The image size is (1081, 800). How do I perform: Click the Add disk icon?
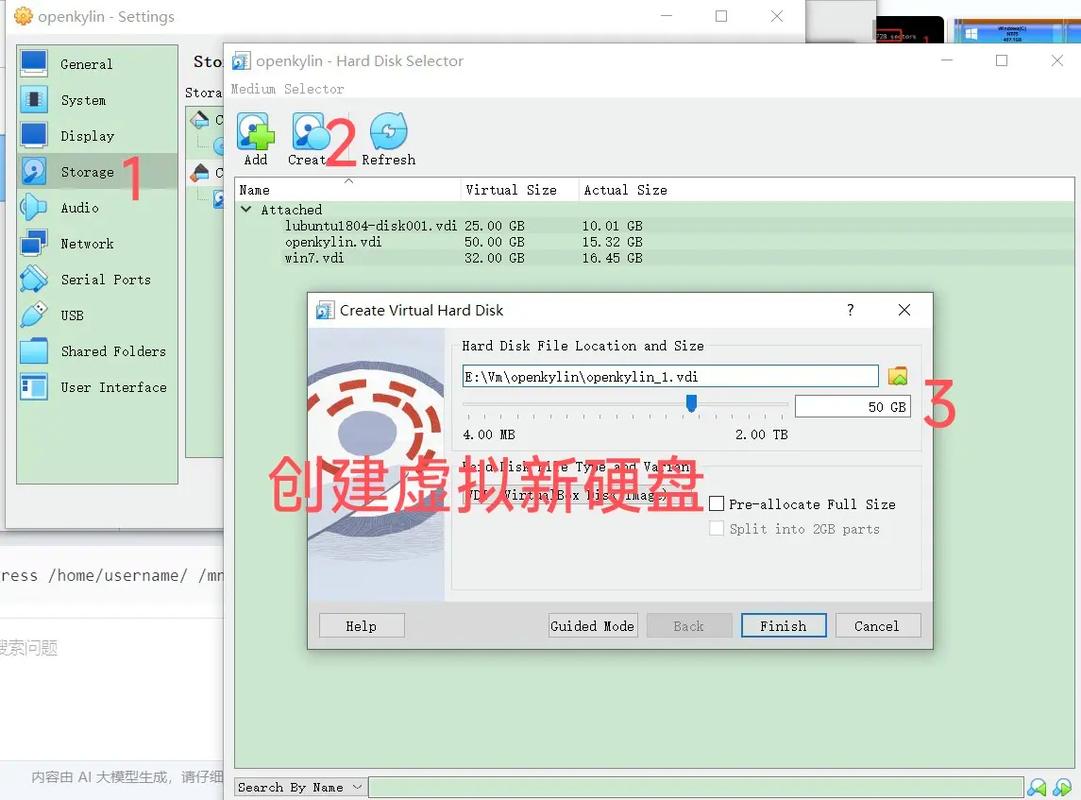pos(255,131)
